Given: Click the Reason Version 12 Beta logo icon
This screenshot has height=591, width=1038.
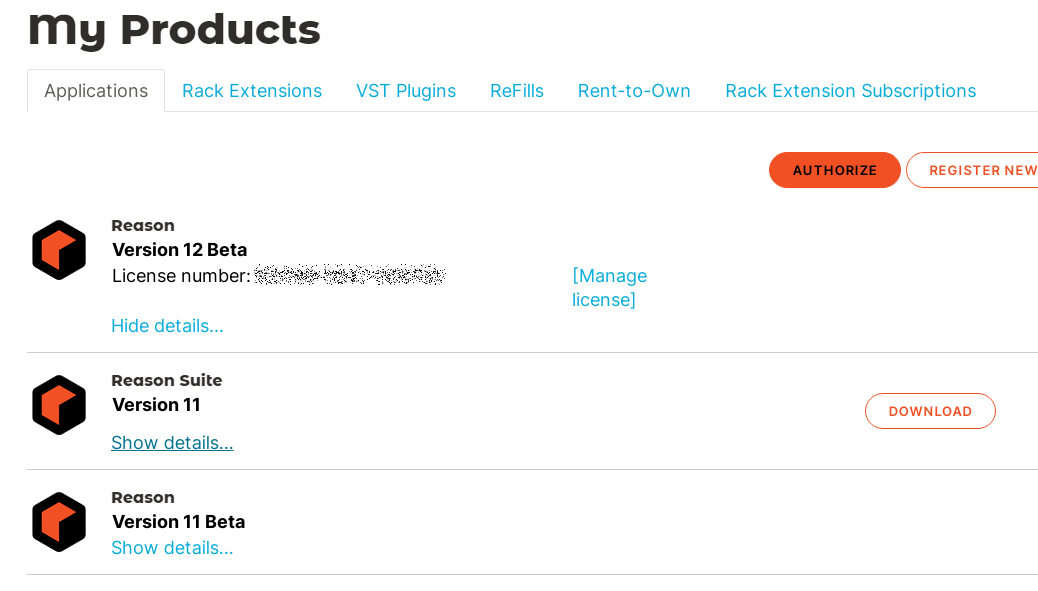Looking at the screenshot, I should [59, 250].
